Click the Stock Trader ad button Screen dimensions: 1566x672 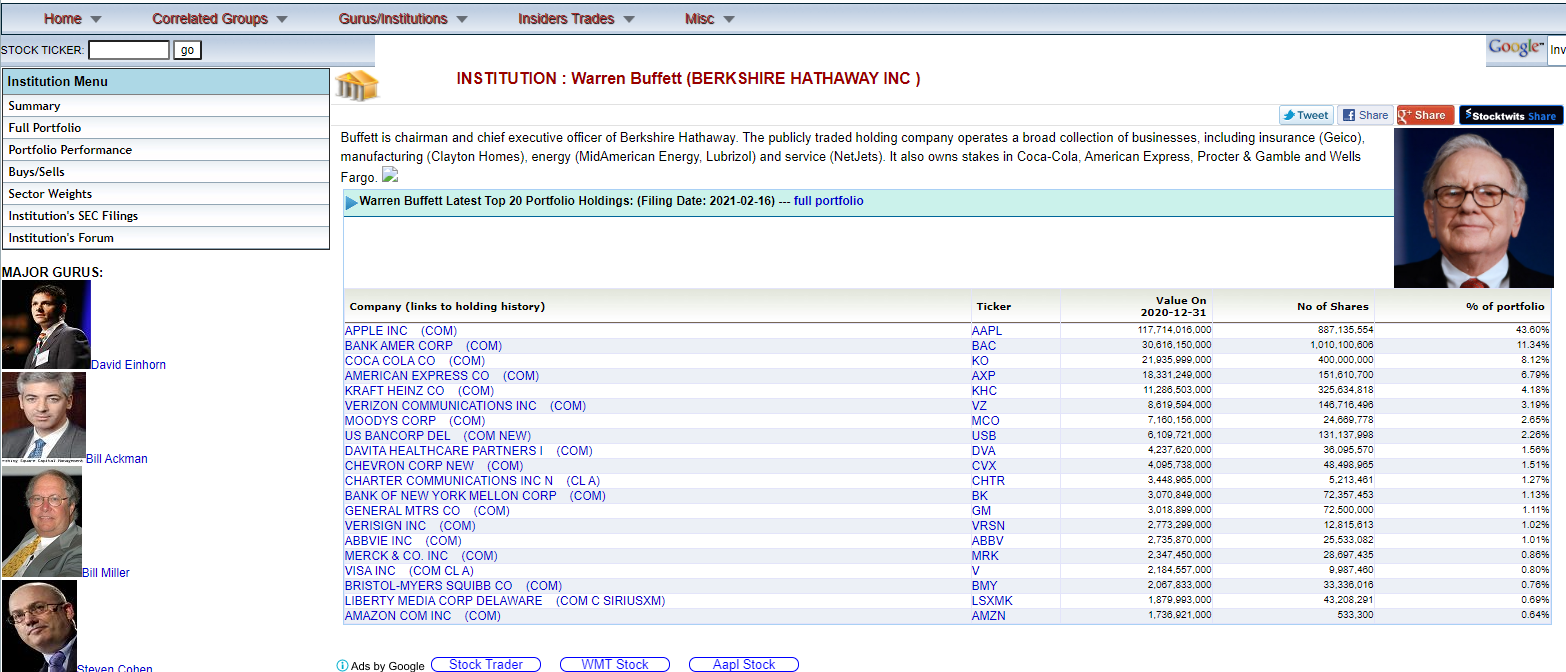click(486, 665)
